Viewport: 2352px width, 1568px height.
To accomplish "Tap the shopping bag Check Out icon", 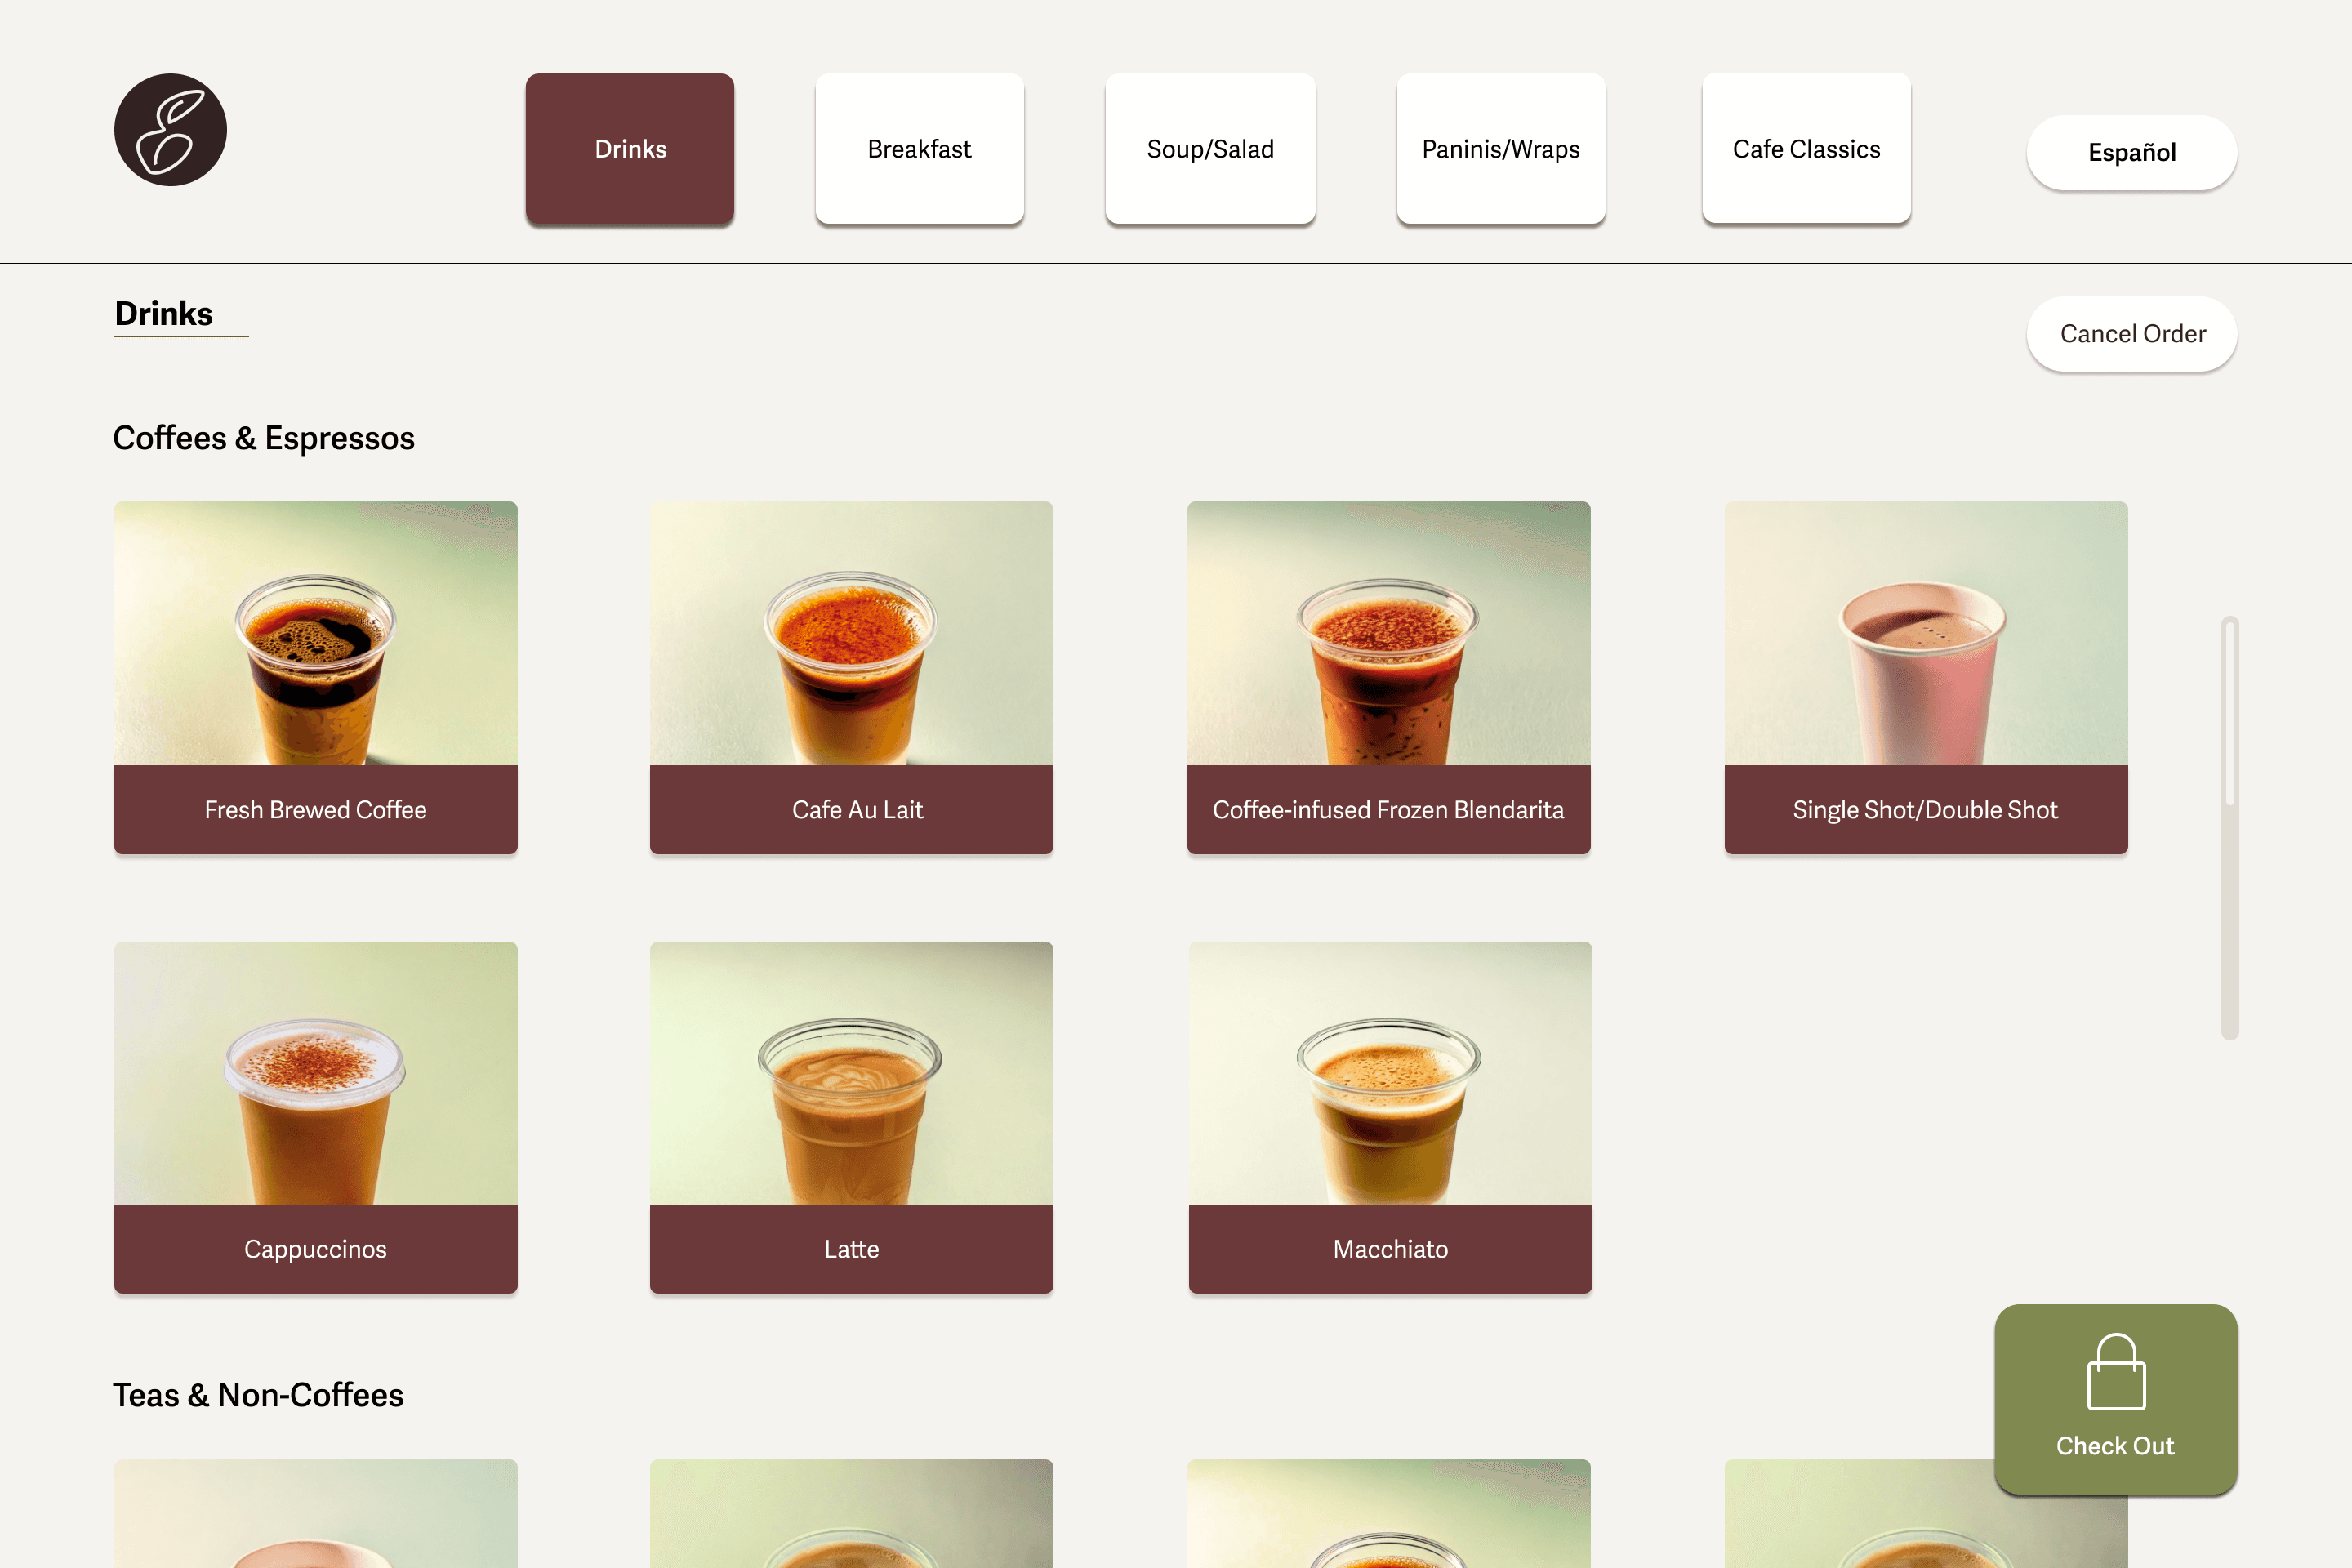I will 2115,1372.
